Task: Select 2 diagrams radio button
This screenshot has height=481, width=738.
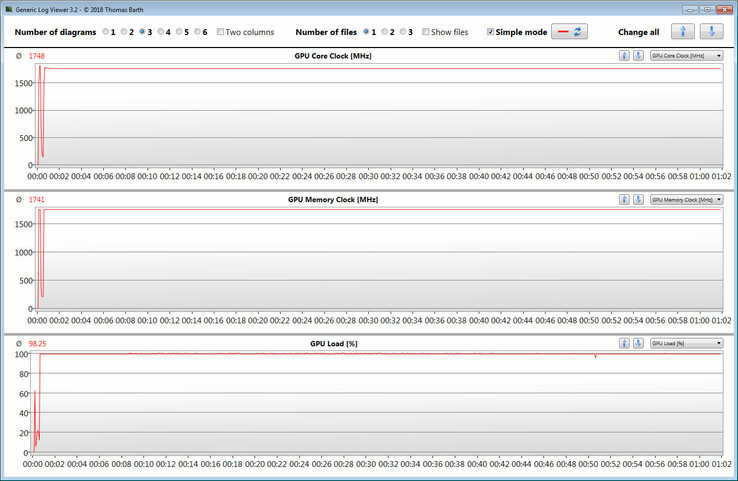Action: click(124, 32)
